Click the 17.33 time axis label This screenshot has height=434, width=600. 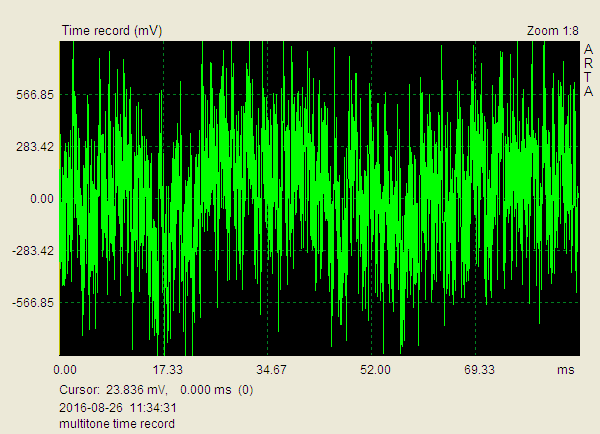(x=168, y=370)
